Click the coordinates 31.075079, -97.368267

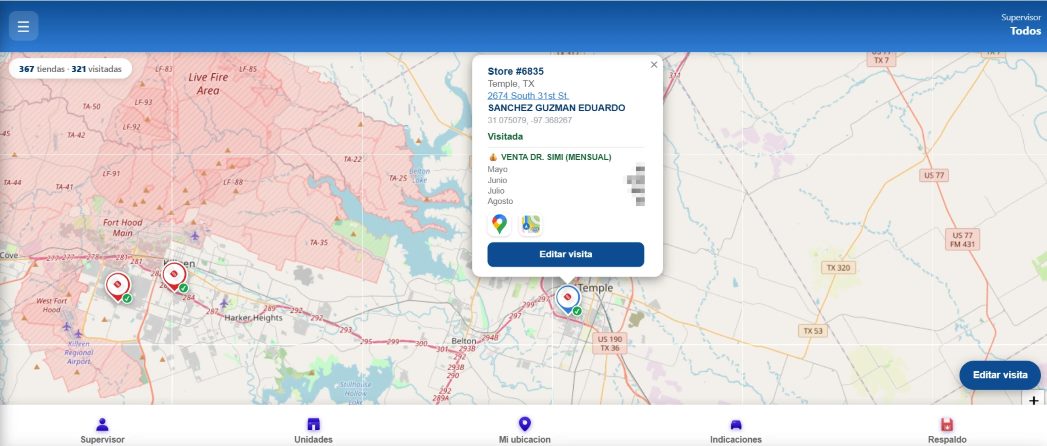pyautogui.click(x=530, y=120)
